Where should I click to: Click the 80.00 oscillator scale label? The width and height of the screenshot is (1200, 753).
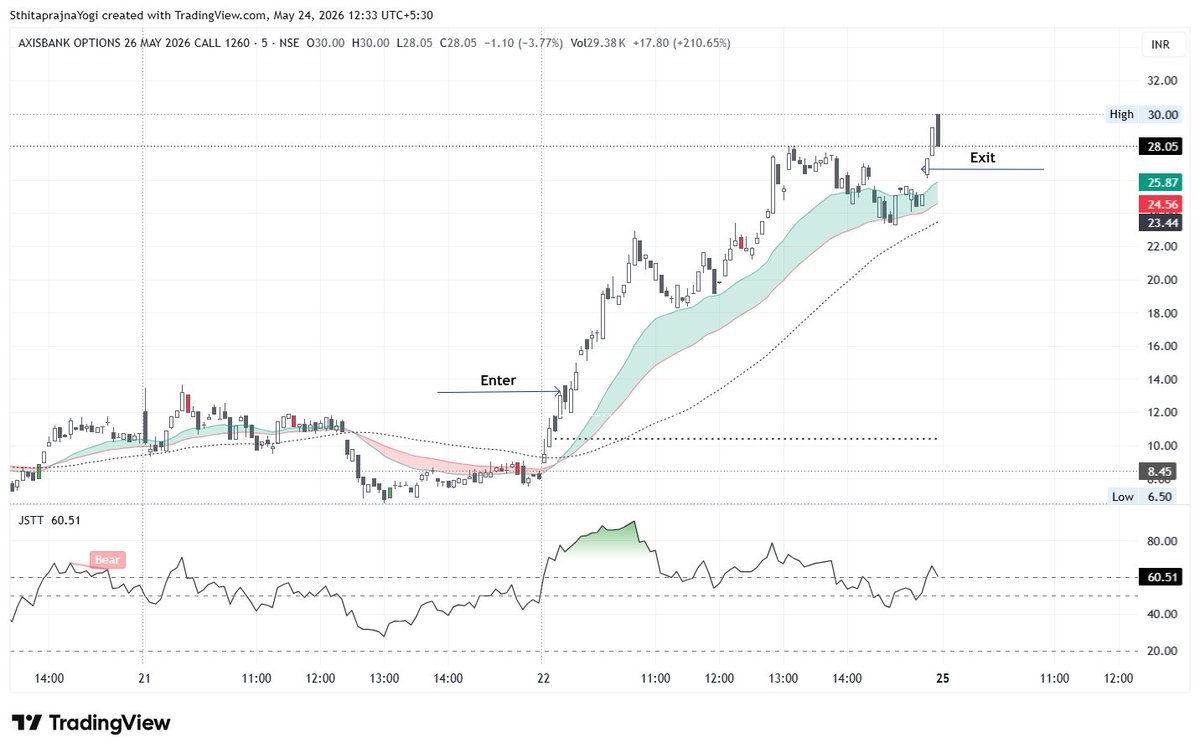[1161, 541]
